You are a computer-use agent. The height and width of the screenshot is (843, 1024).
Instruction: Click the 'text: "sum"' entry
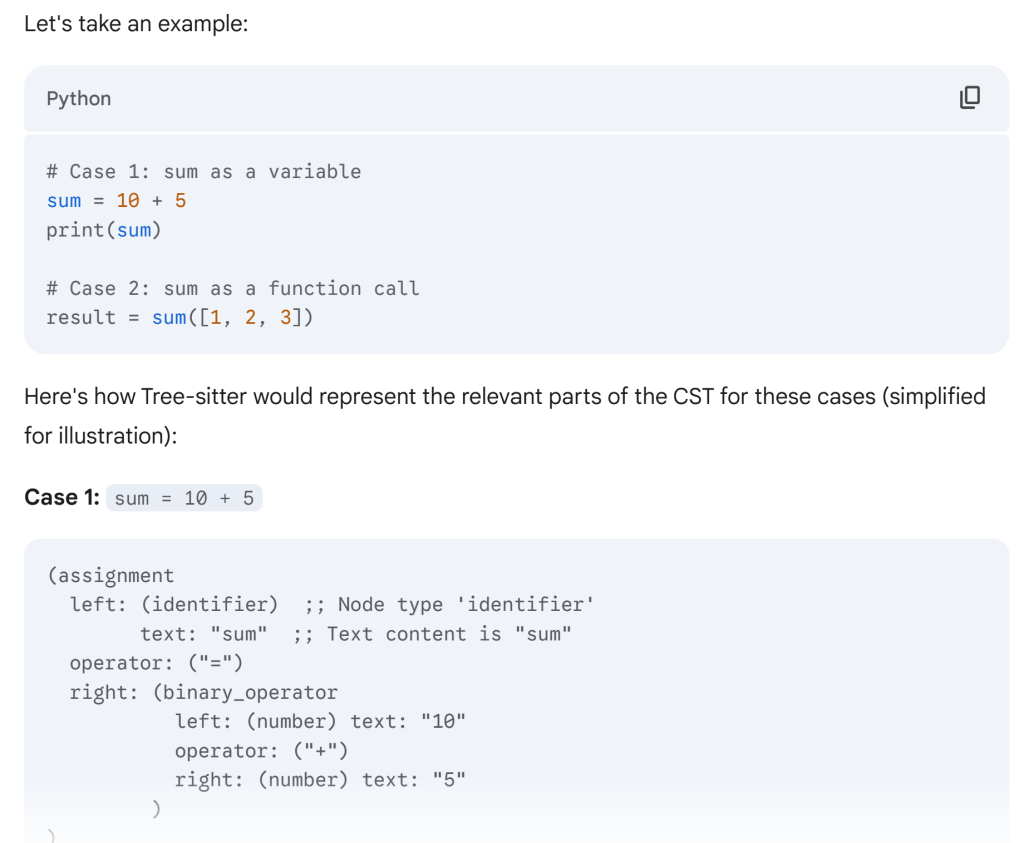coord(204,634)
